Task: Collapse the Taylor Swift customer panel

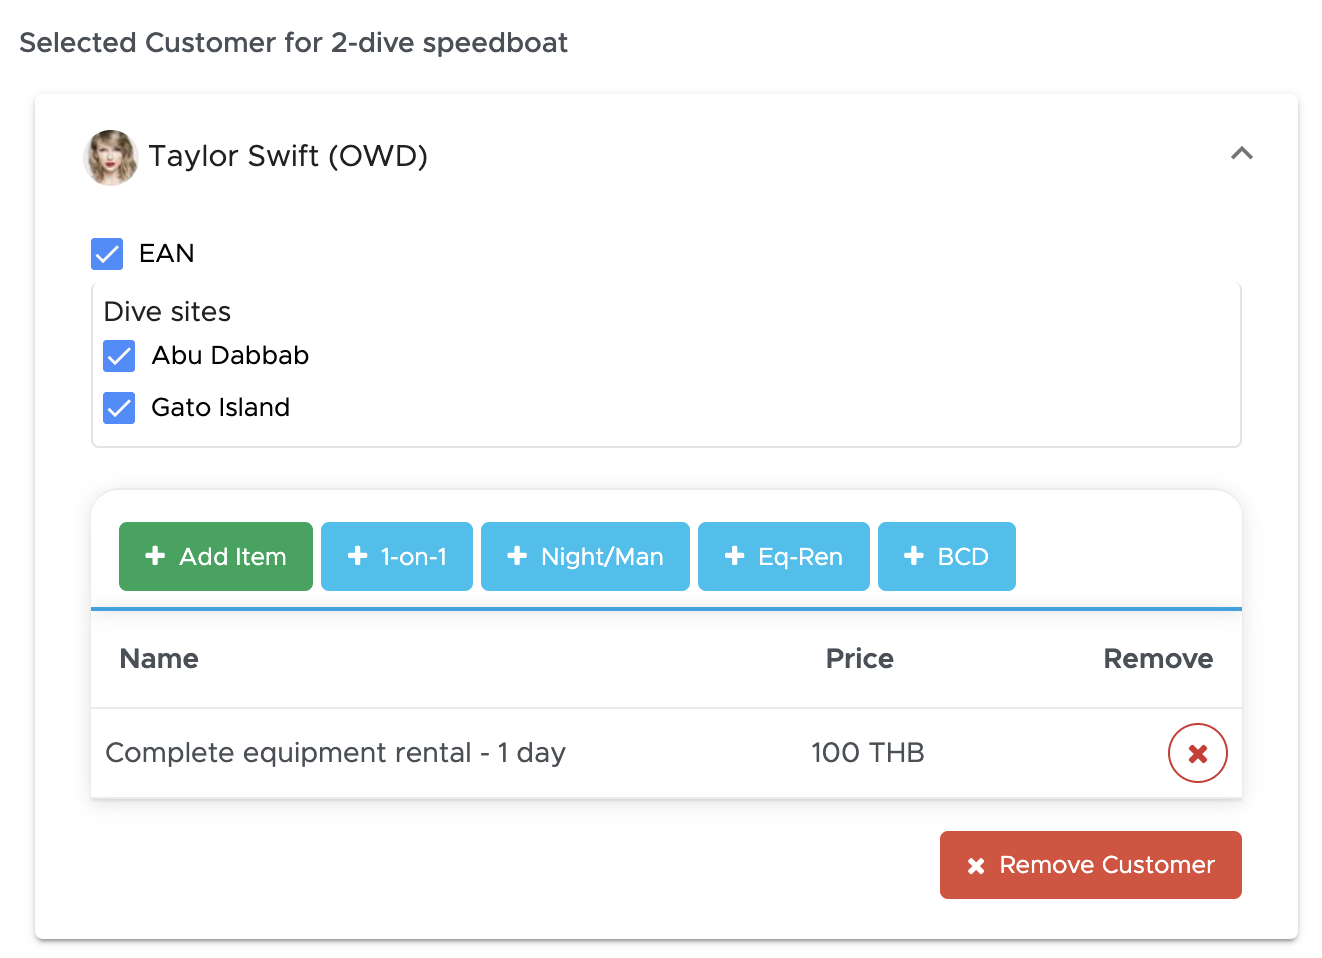Action: pyautogui.click(x=1241, y=154)
